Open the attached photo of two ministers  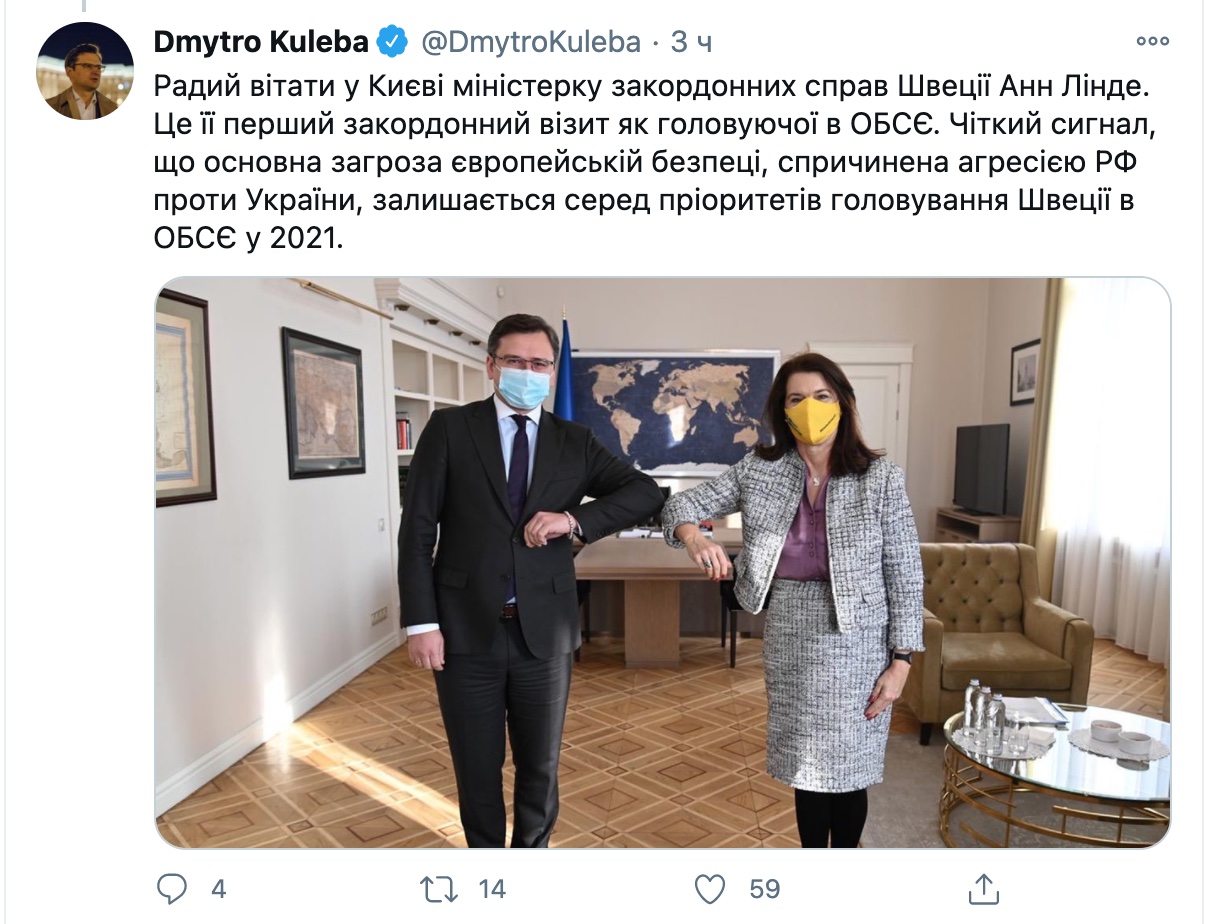click(662, 563)
